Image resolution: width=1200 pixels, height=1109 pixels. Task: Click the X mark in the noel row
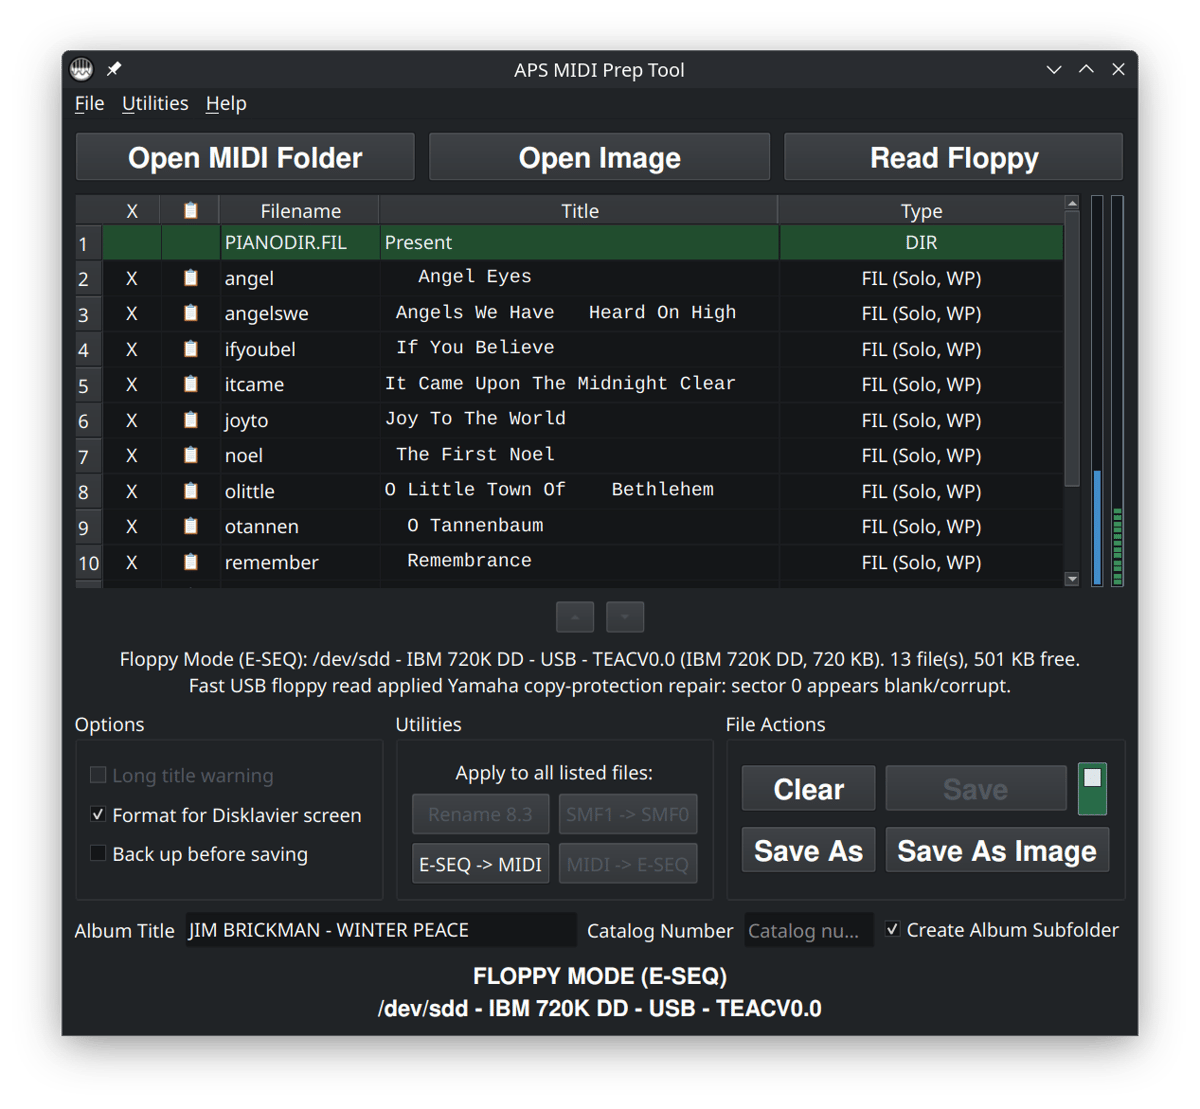[131, 456]
